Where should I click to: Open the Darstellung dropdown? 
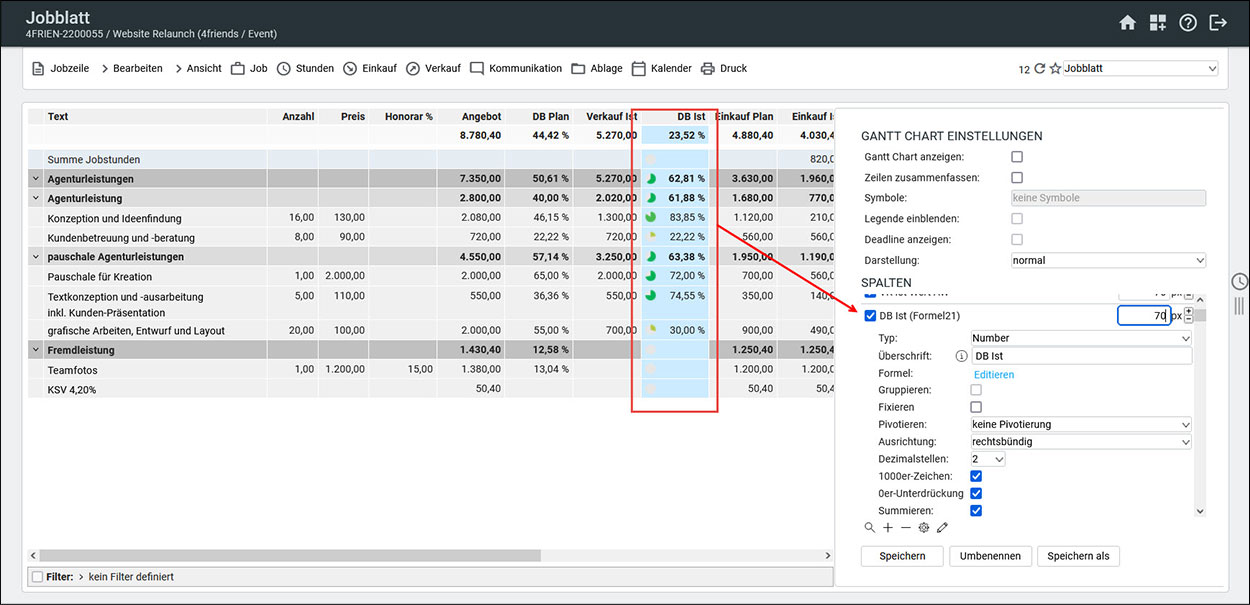1108,260
